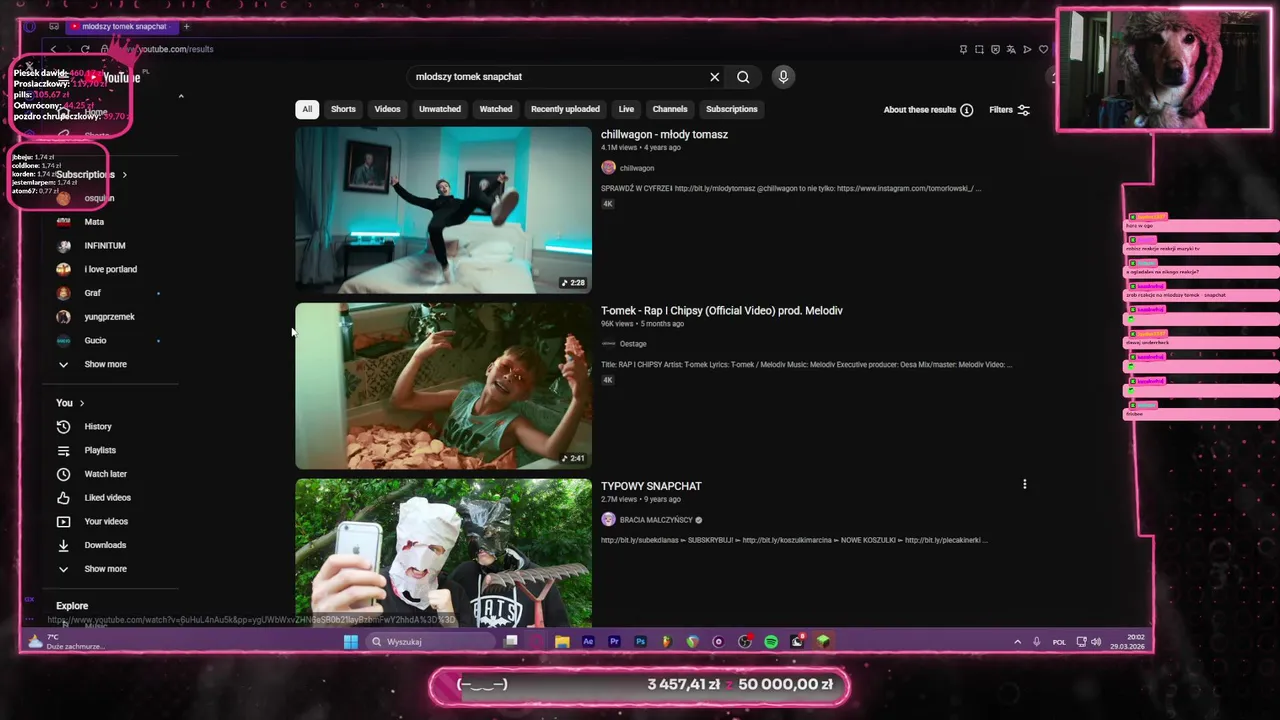Screen dimensions: 1280x720
Task: Select the Subscriptions filter chip
Action: click(x=732, y=109)
